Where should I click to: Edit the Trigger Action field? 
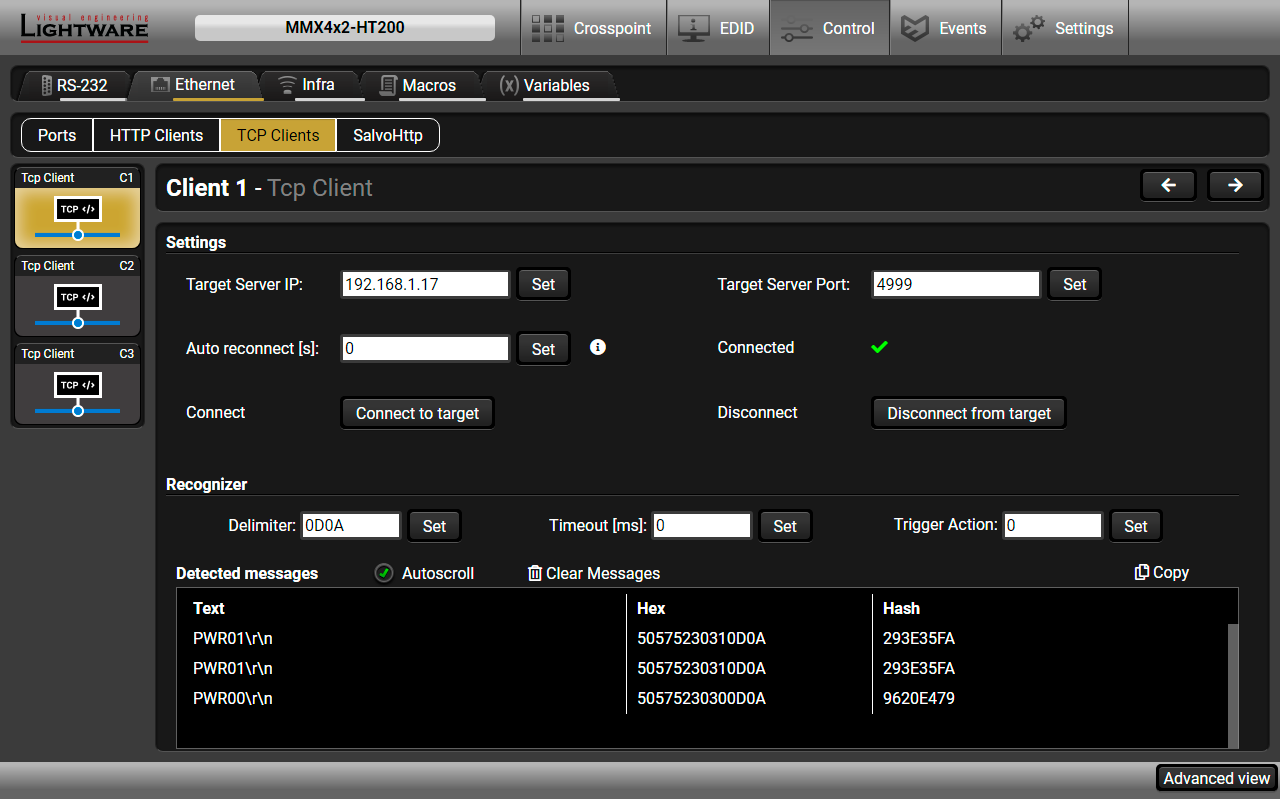click(x=1053, y=525)
